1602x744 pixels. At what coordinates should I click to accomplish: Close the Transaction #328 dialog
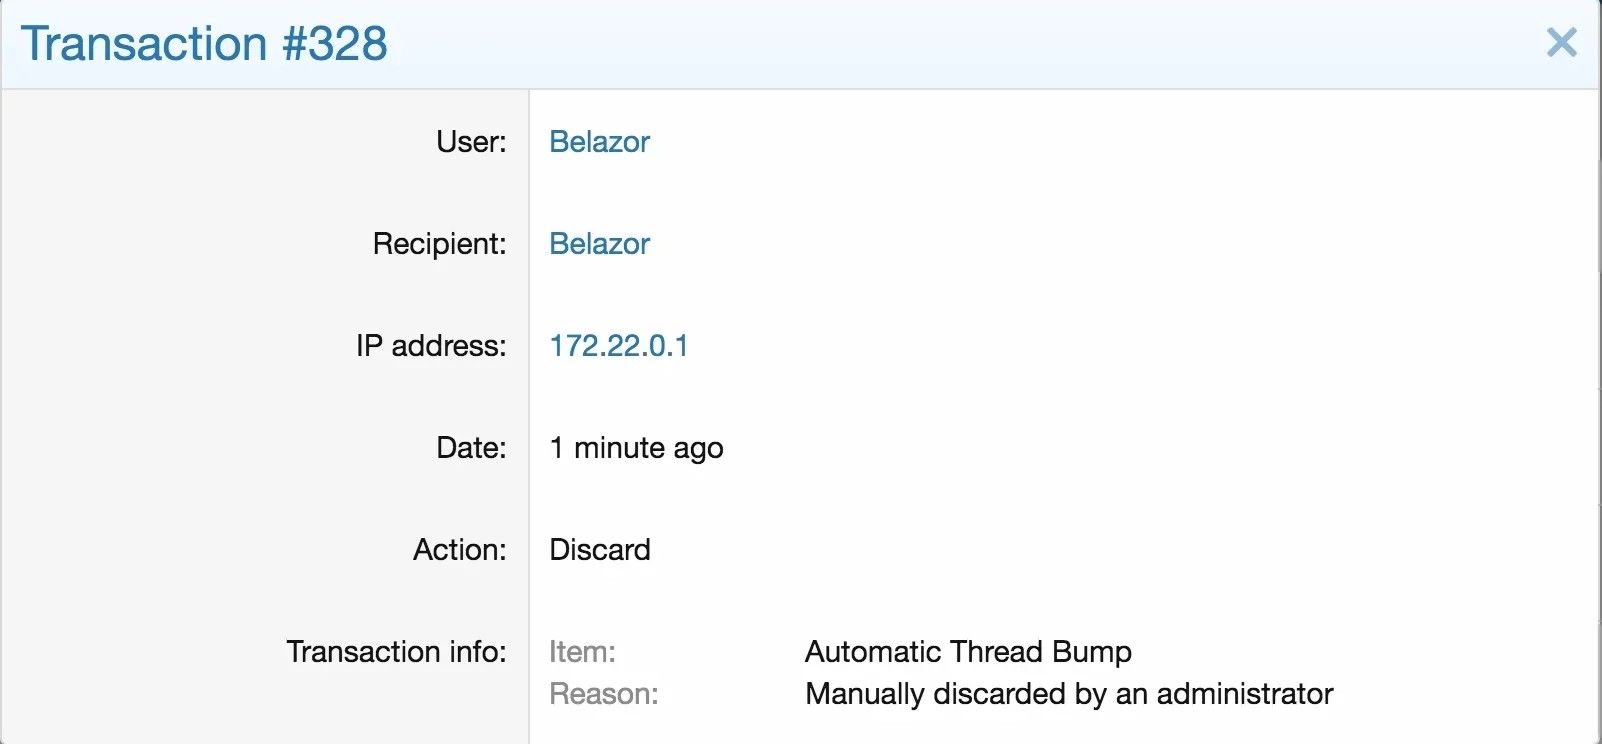1561,43
